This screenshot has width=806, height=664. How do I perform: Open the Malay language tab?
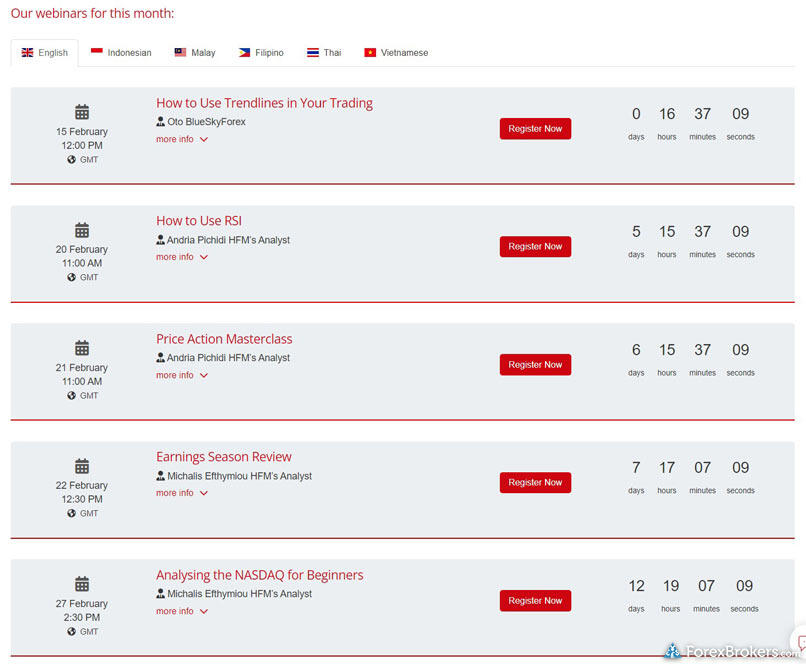195,53
